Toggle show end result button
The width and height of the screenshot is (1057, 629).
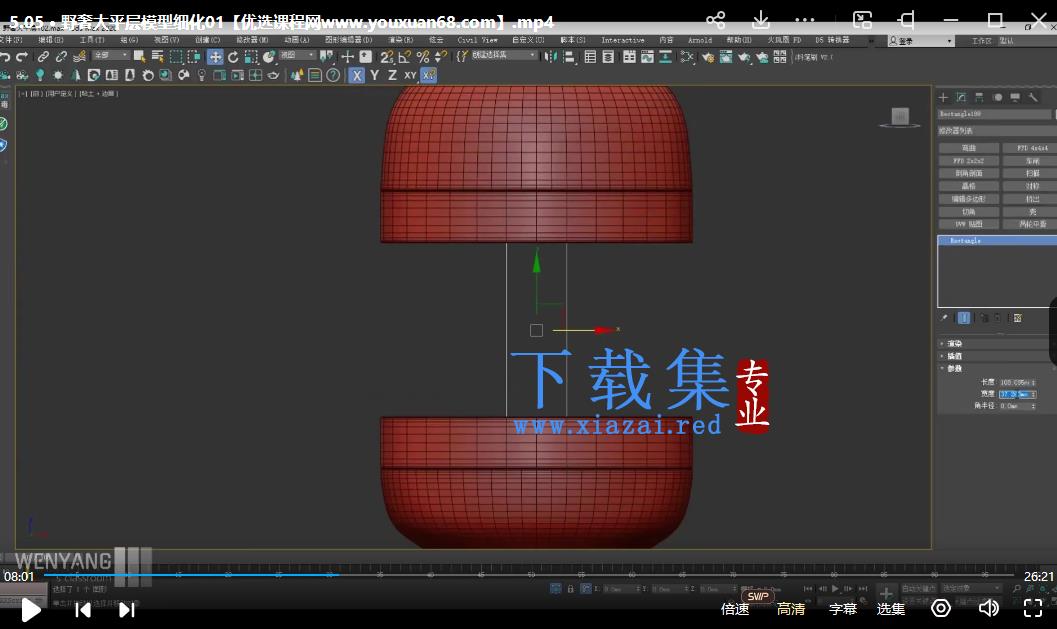[964, 318]
